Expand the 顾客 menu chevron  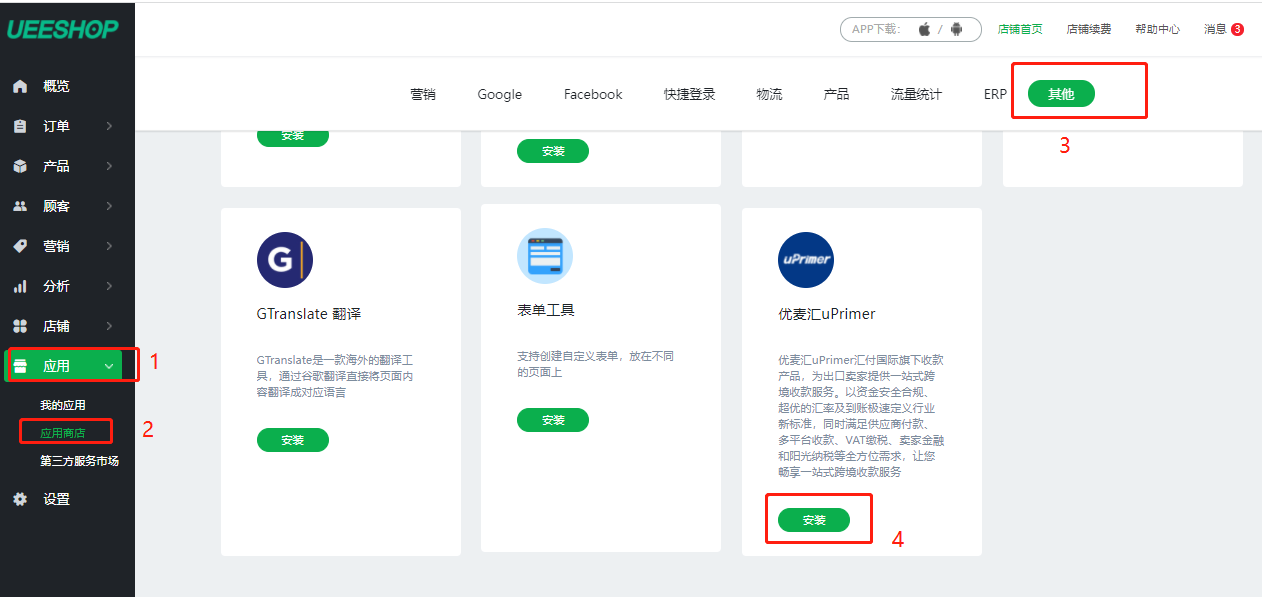pos(109,206)
